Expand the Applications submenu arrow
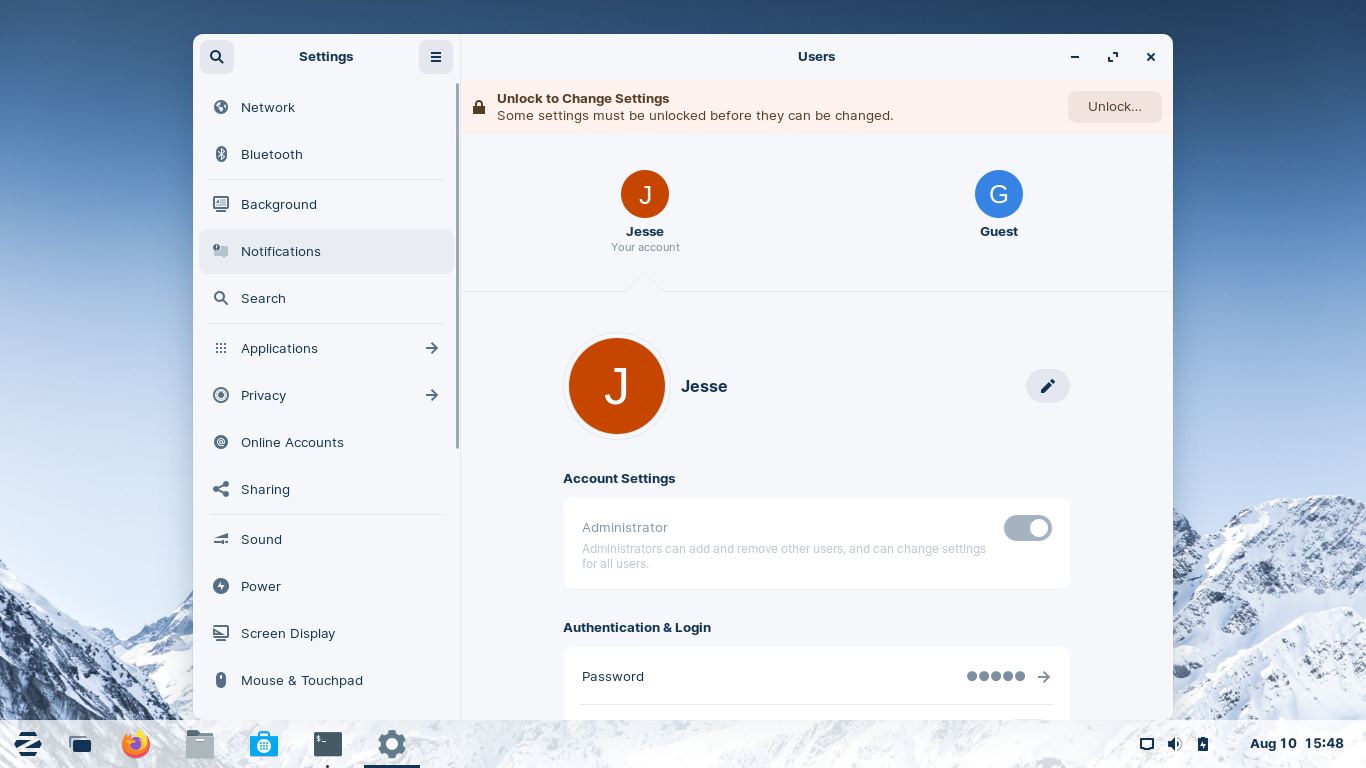The image size is (1366, 768). pos(432,348)
